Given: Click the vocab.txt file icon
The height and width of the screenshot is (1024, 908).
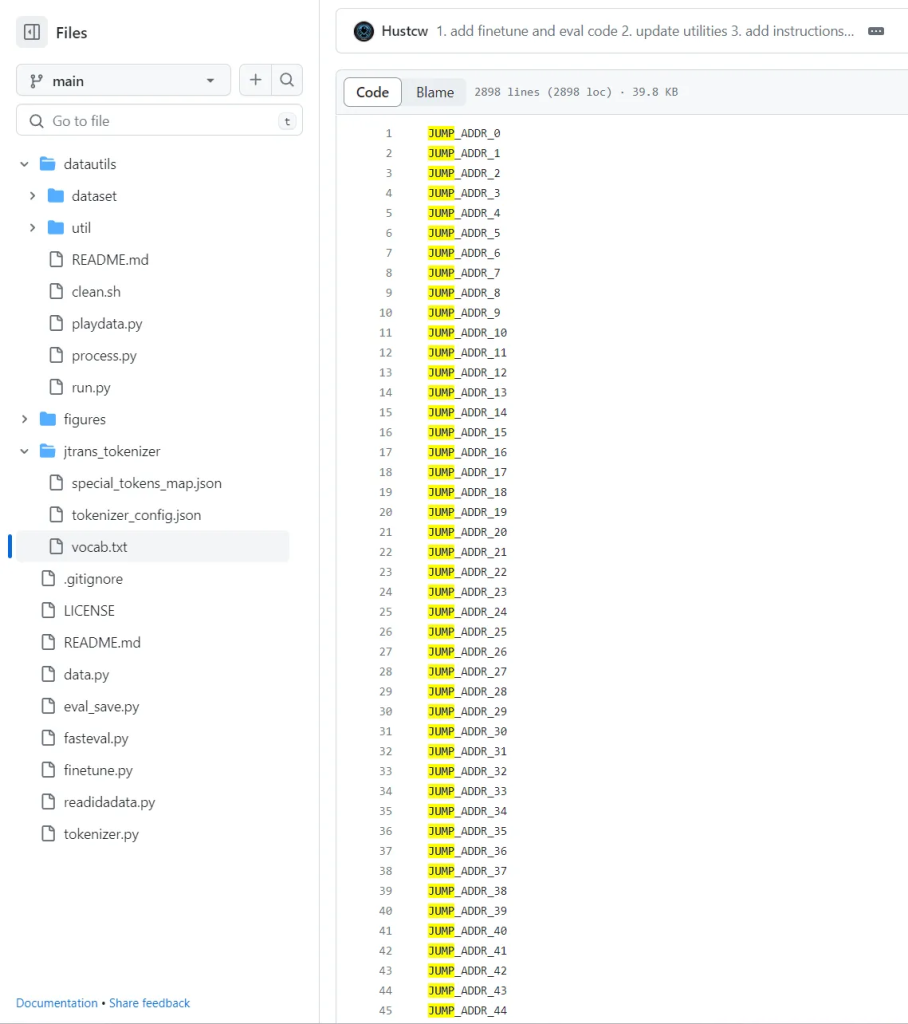Looking at the screenshot, I should pyautogui.click(x=56, y=547).
